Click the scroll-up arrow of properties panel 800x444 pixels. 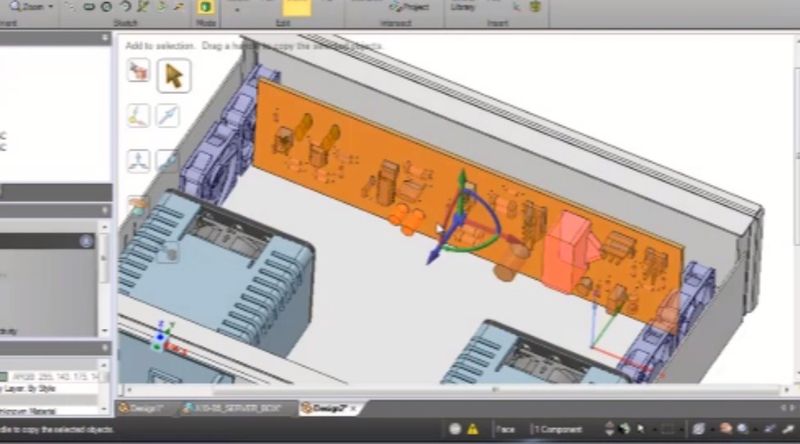[x=104, y=365]
